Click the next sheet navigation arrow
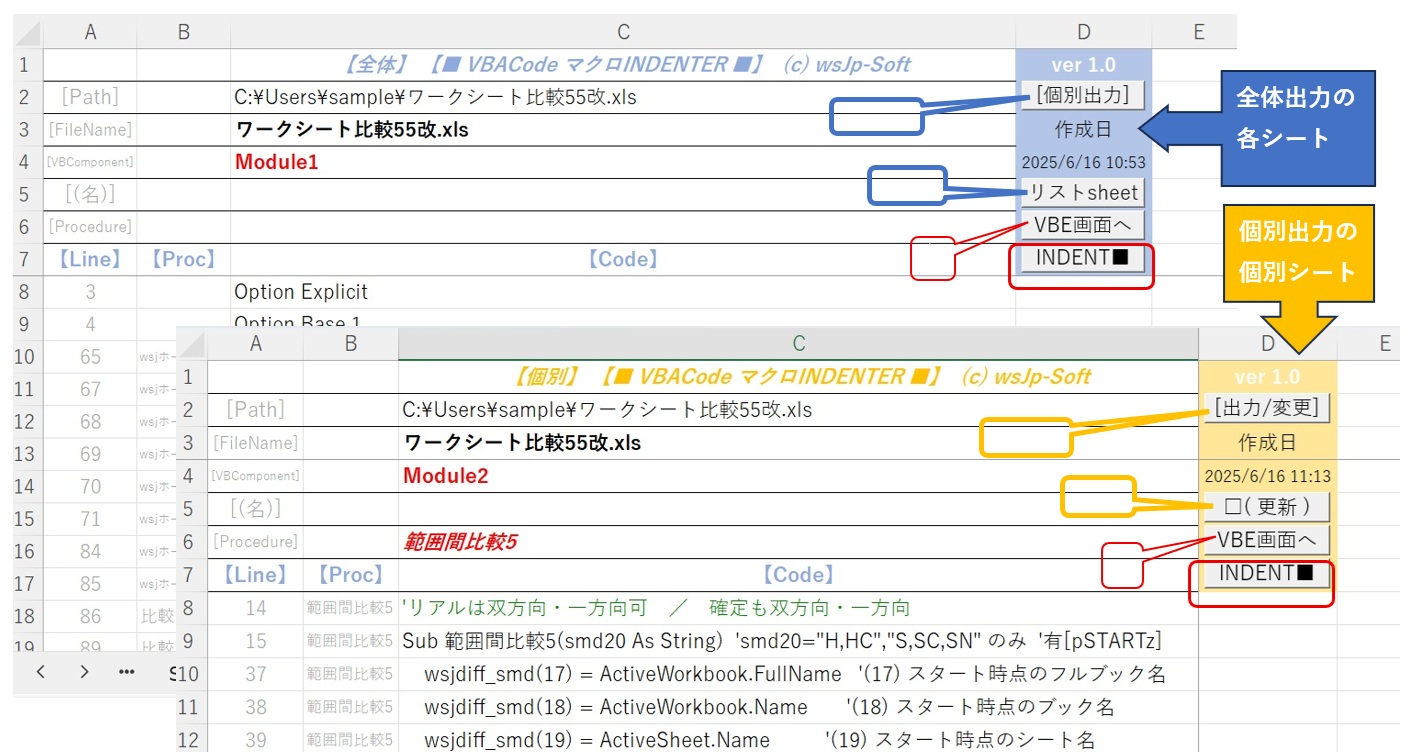1413x752 pixels. click(85, 671)
